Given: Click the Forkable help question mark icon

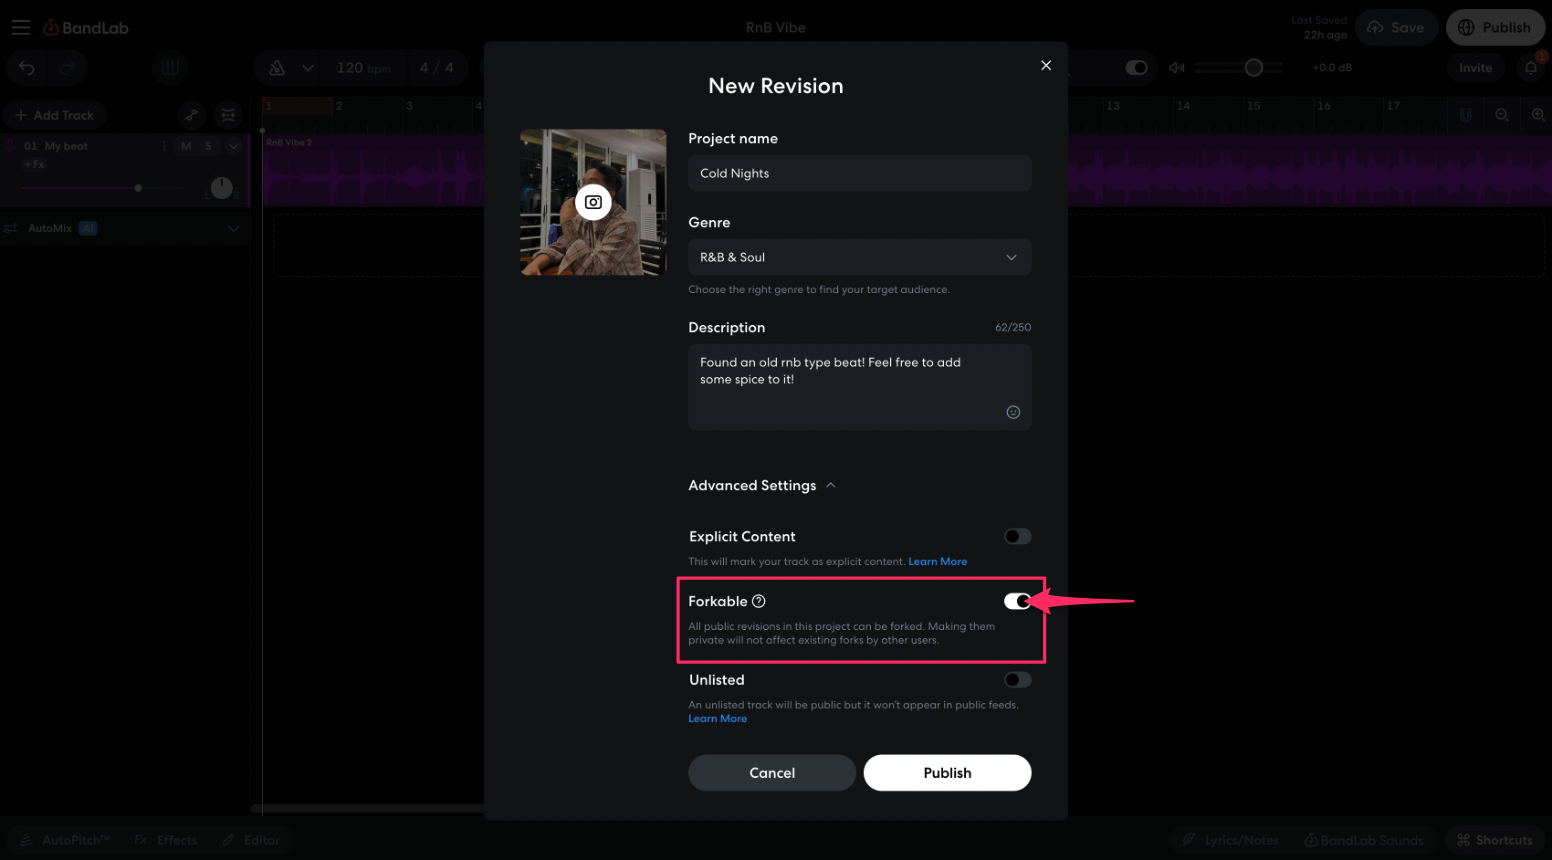Looking at the screenshot, I should pos(759,601).
